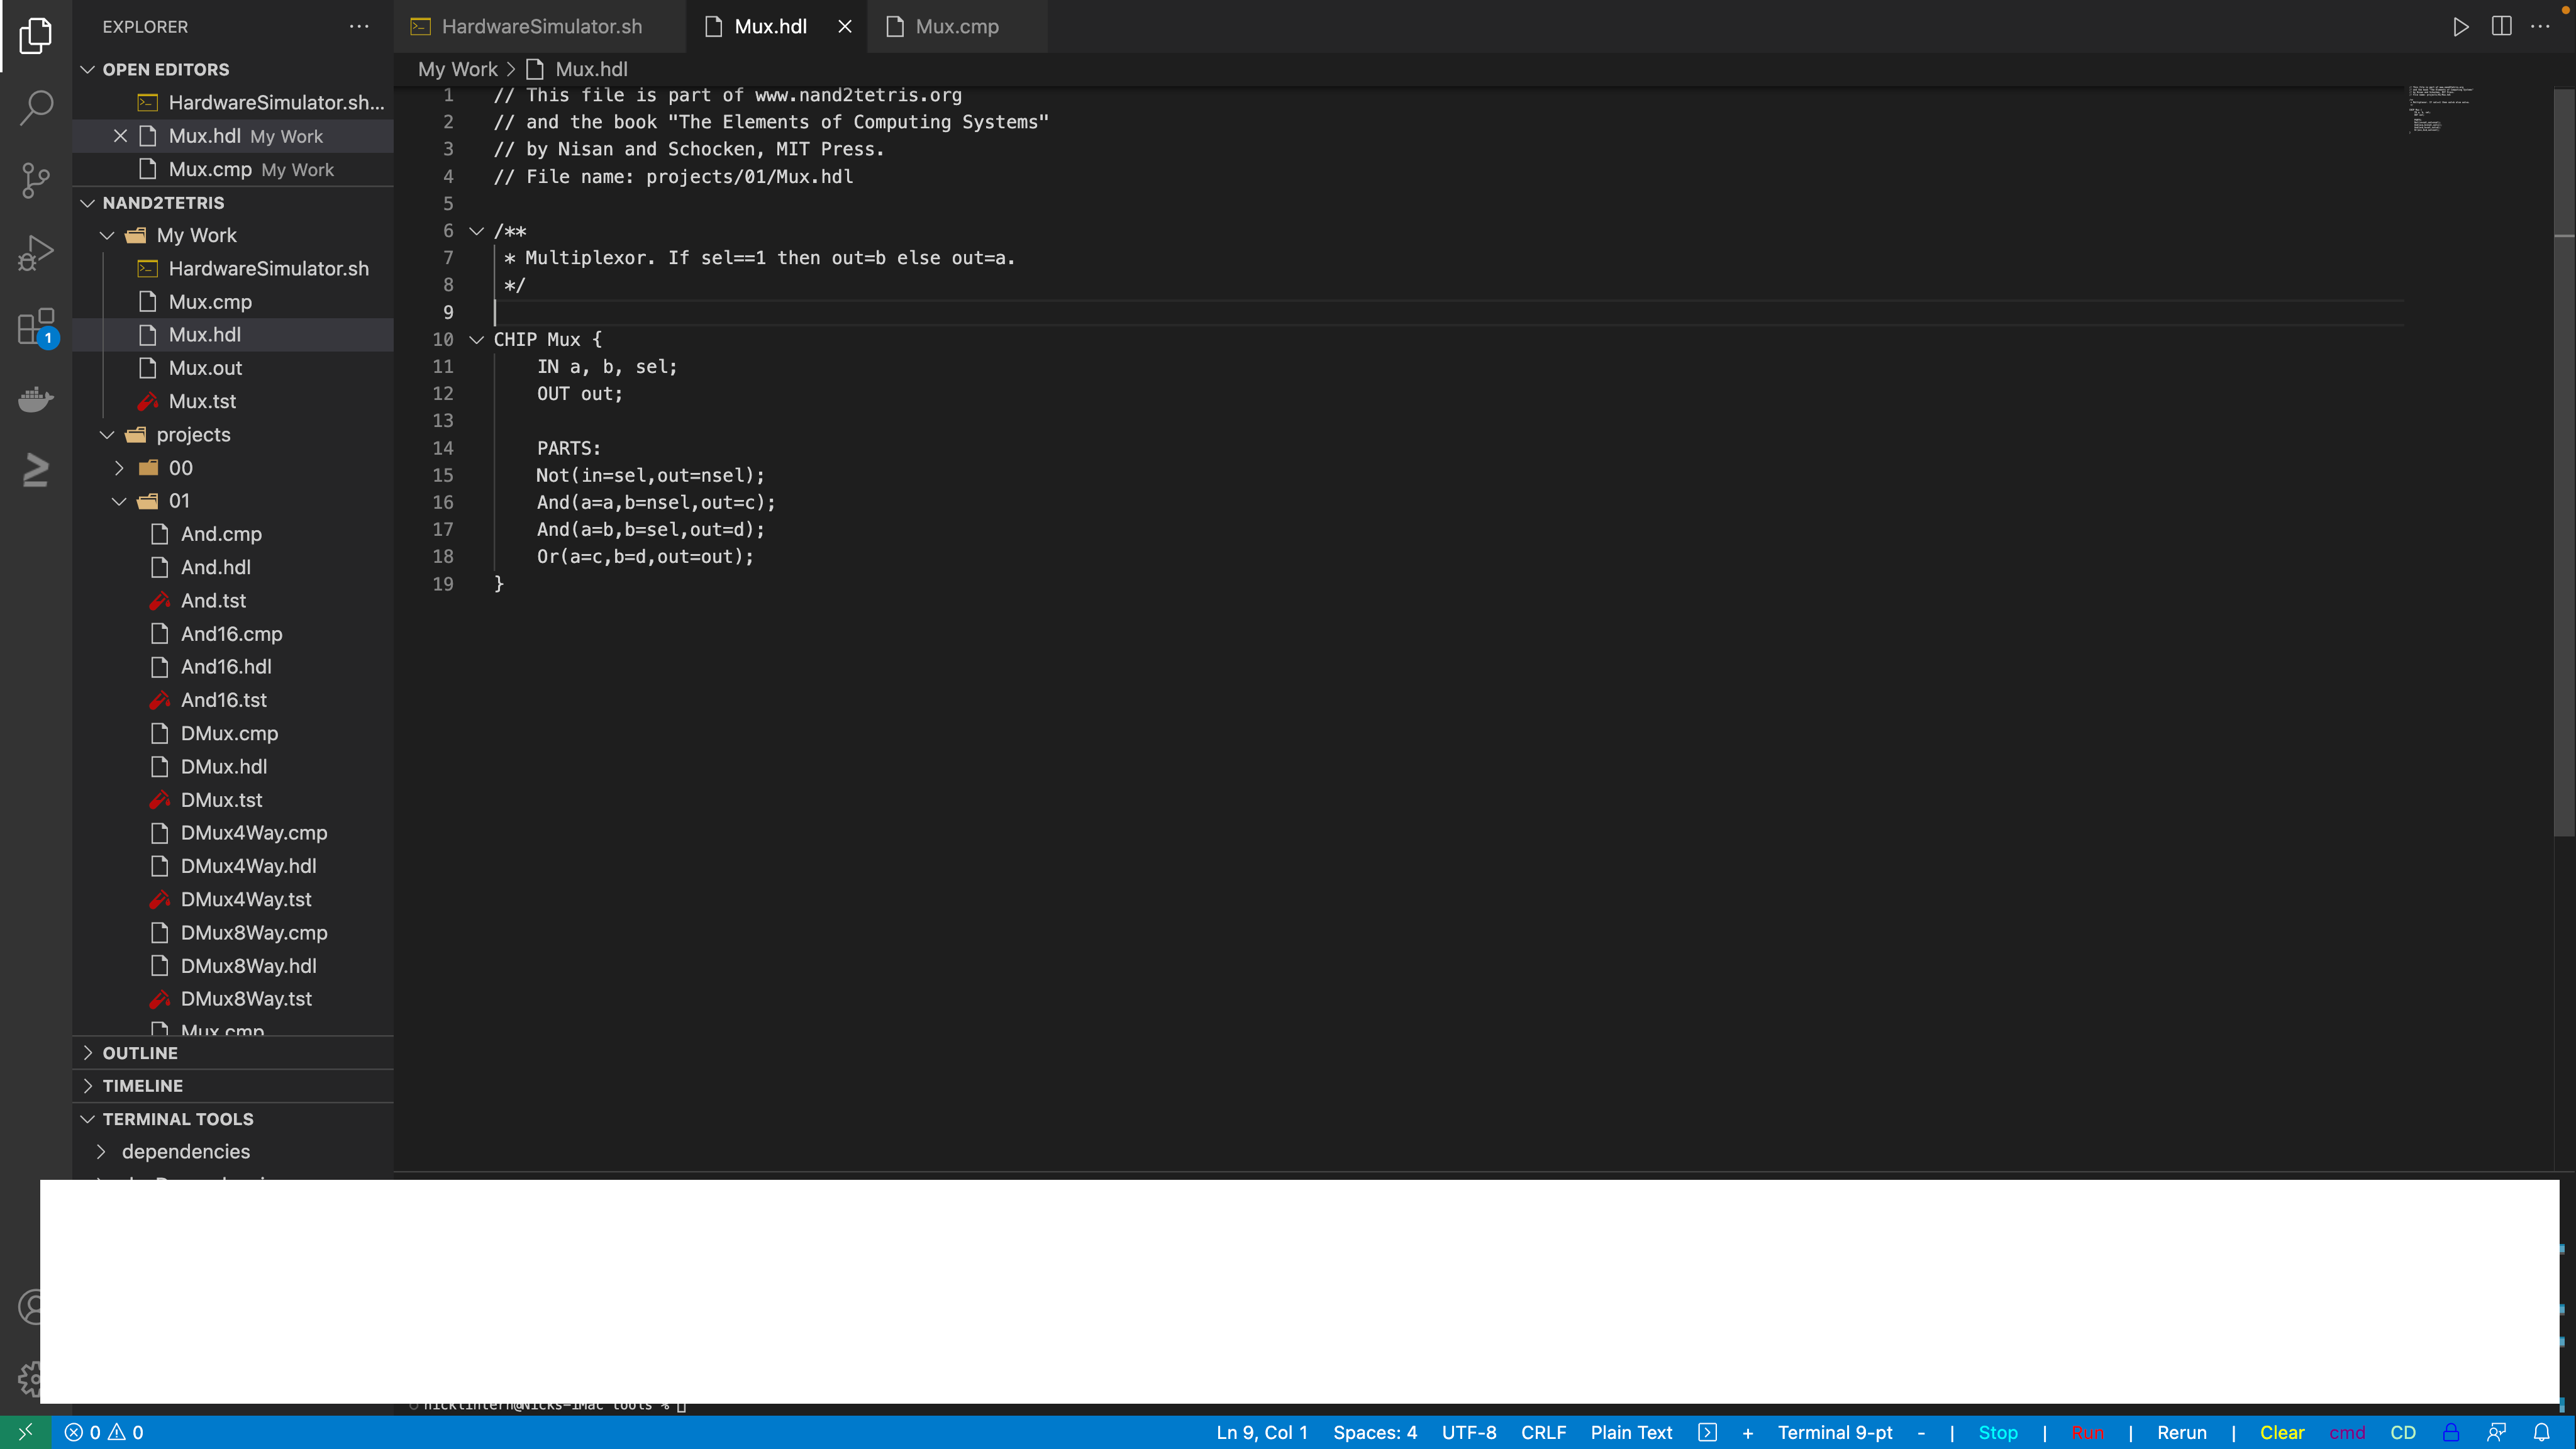
Task: Switch to HardwareSimulator.sh tab
Action: click(x=541, y=27)
